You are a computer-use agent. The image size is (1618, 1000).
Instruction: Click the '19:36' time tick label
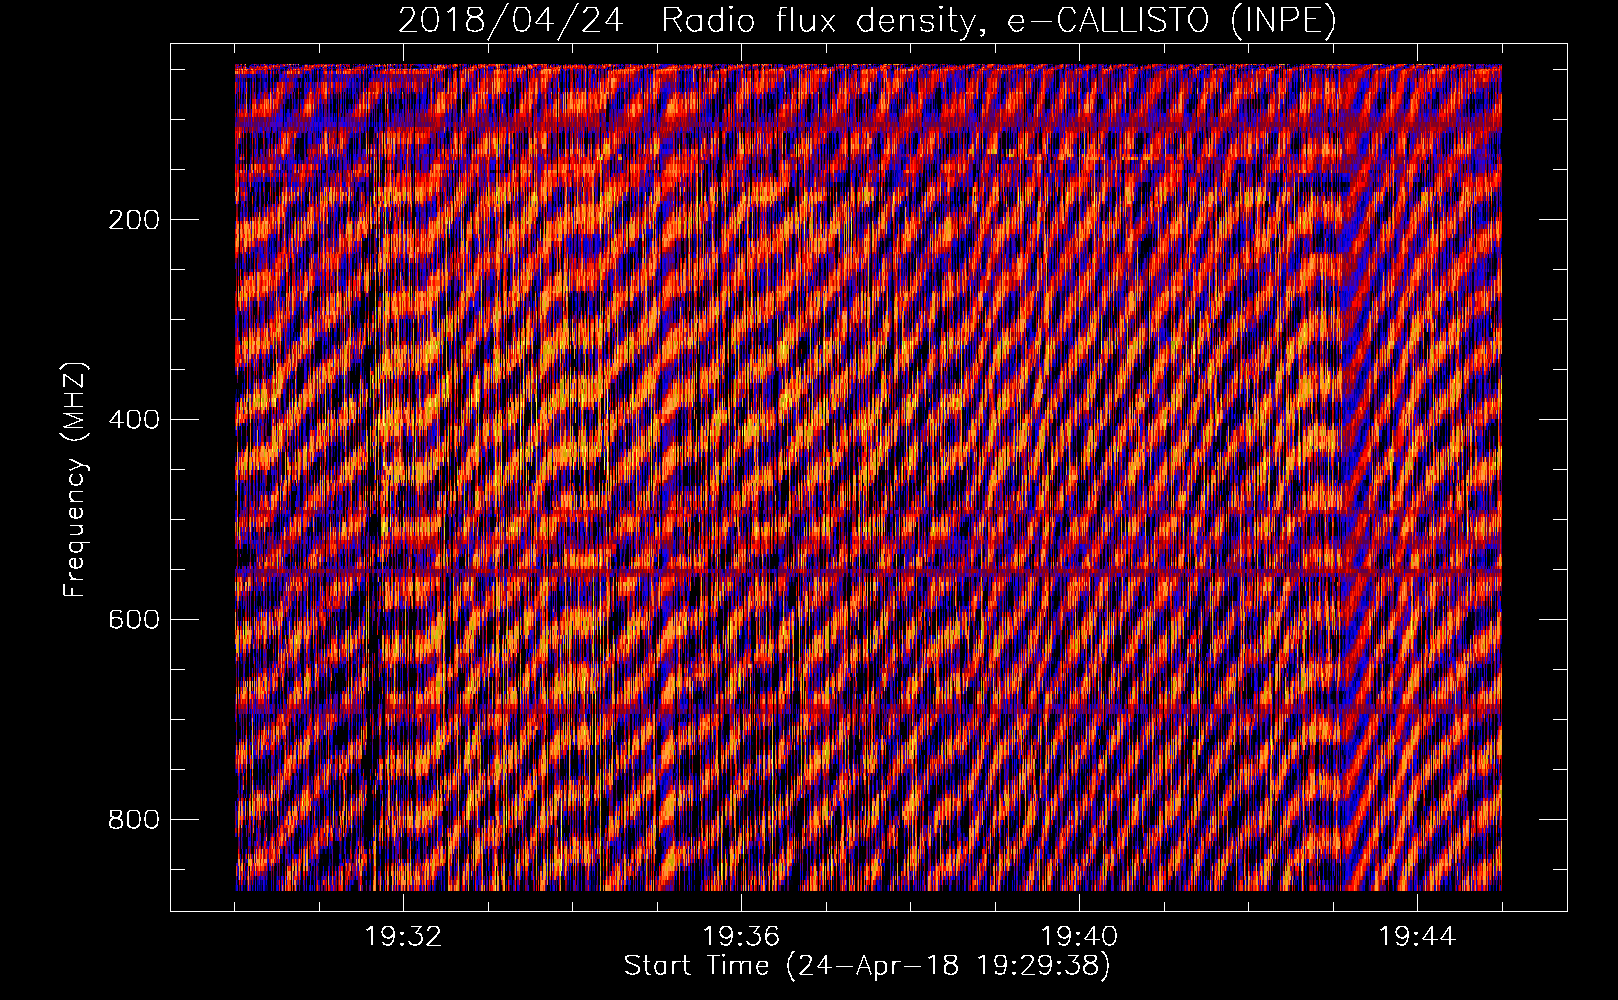tap(741, 937)
